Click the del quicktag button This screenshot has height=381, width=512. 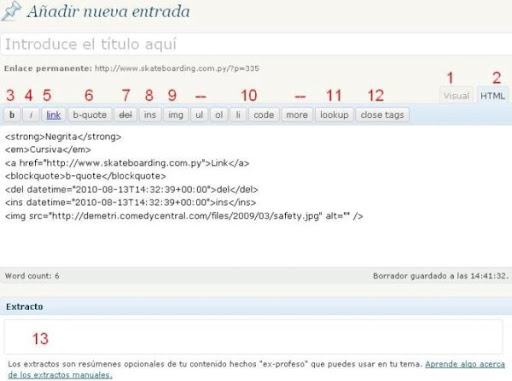pos(125,115)
